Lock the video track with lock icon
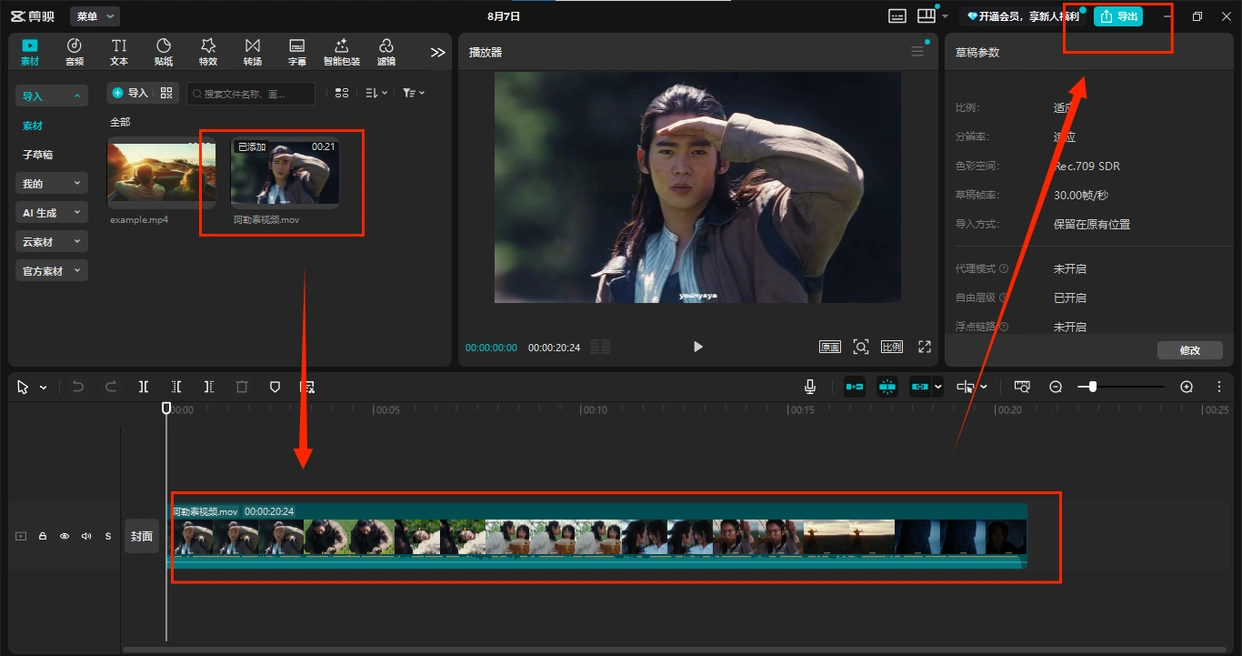The width and height of the screenshot is (1242, 656). click(42, 536)
